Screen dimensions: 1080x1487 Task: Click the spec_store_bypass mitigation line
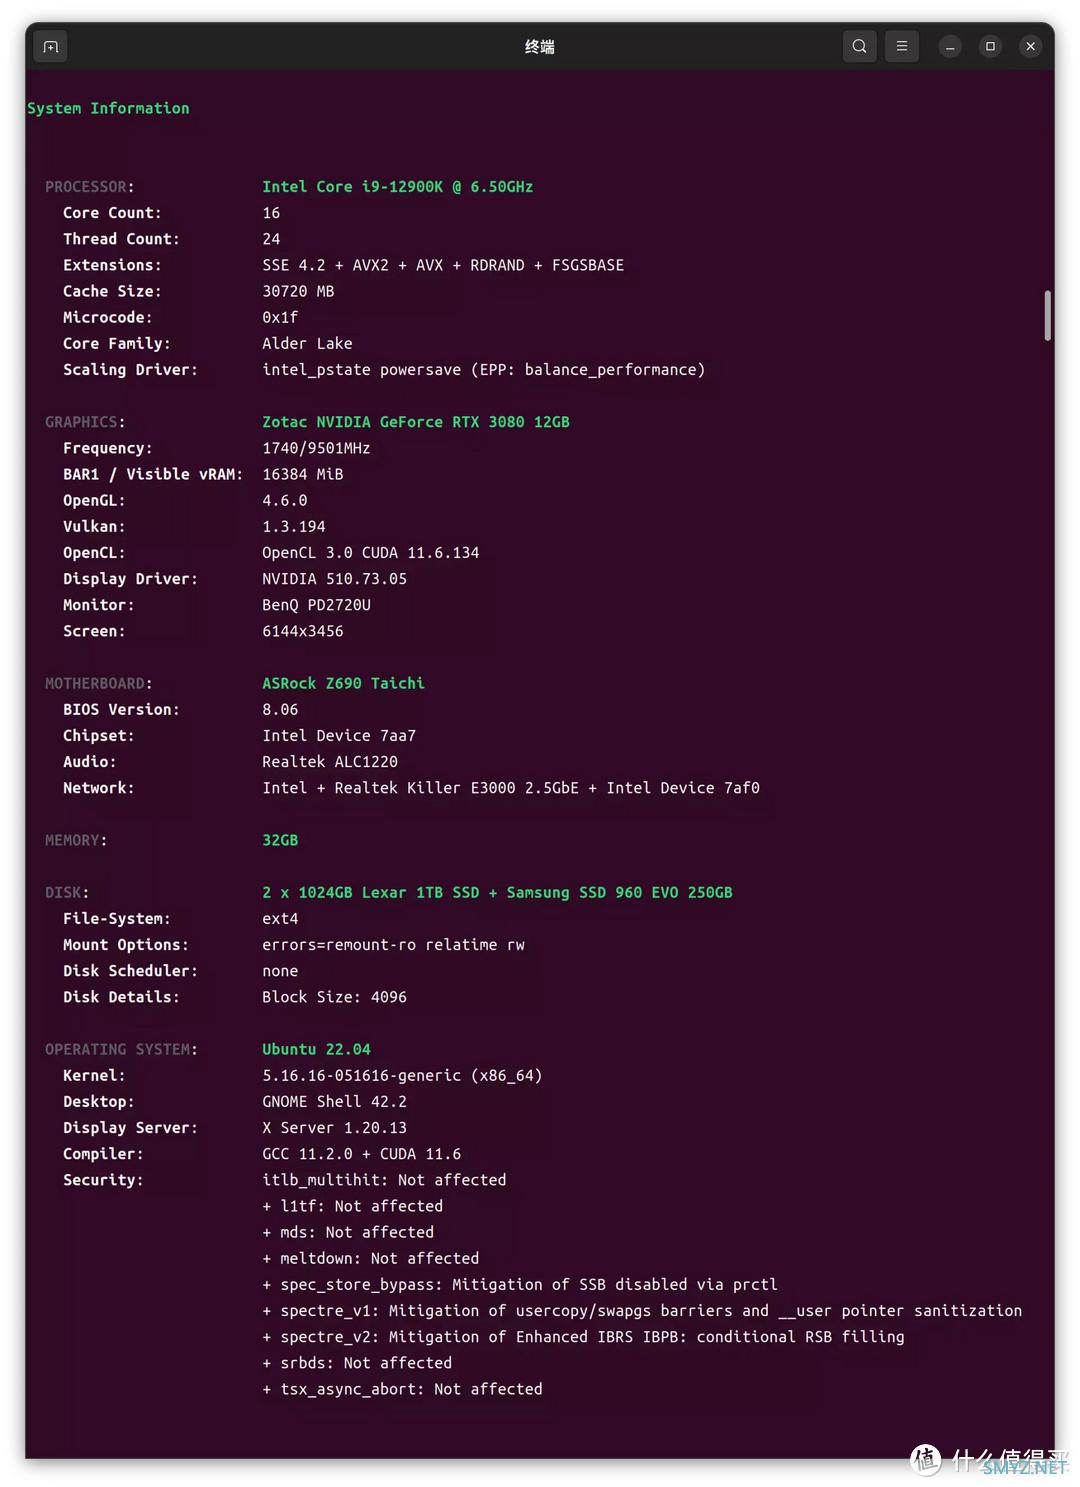[x=520, y=1284]
